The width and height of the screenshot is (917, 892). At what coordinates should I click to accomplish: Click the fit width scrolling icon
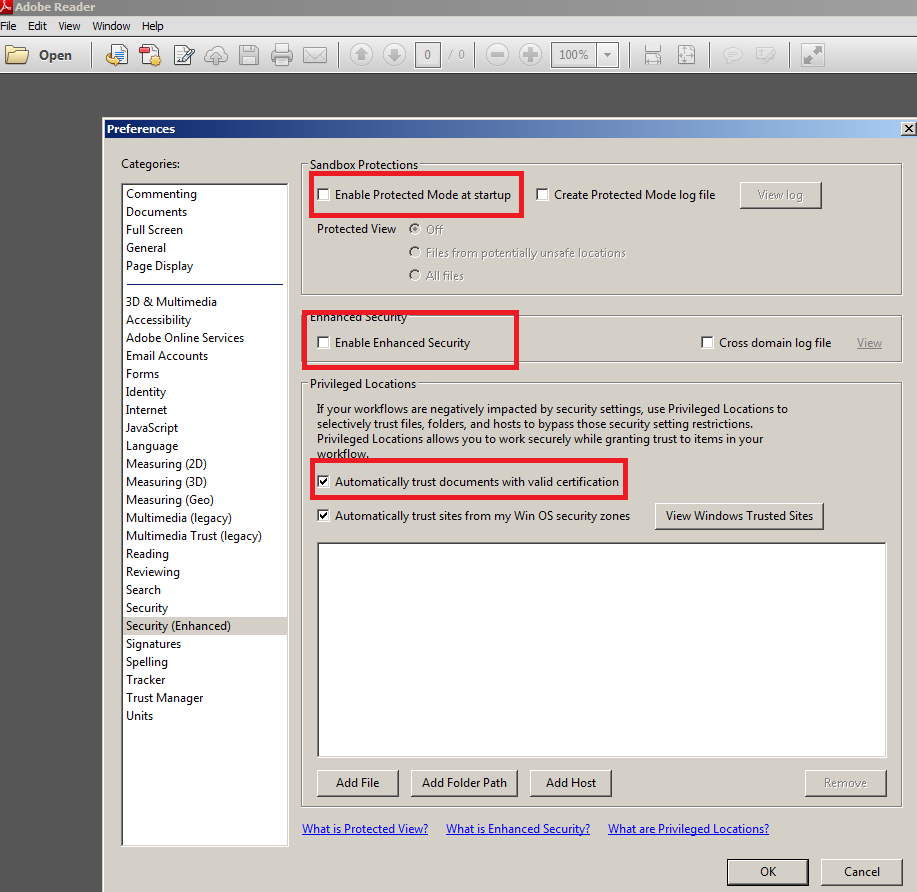[653, 55]
